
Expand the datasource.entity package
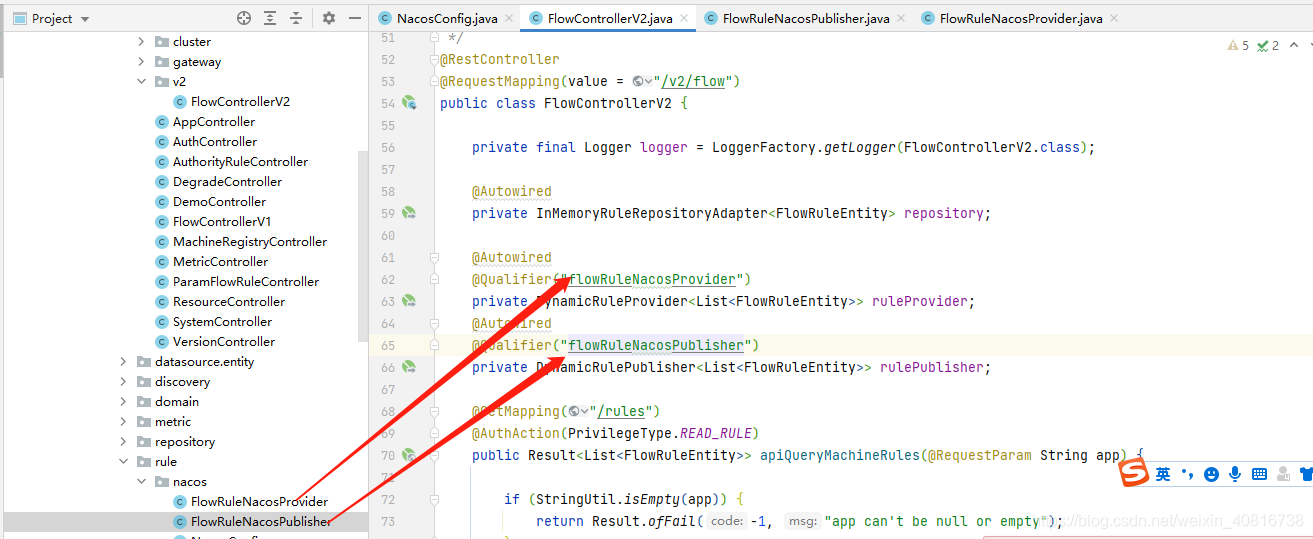tap(123, 361)
